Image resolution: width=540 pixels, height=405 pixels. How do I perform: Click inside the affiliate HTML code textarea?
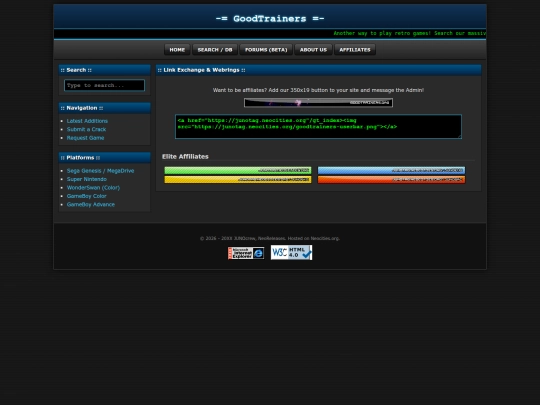(318, 126)
